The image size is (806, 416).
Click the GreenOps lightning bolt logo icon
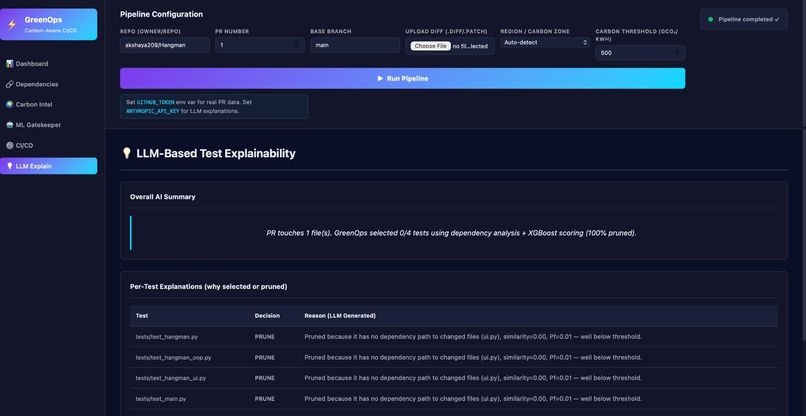(x=12, y=24)
